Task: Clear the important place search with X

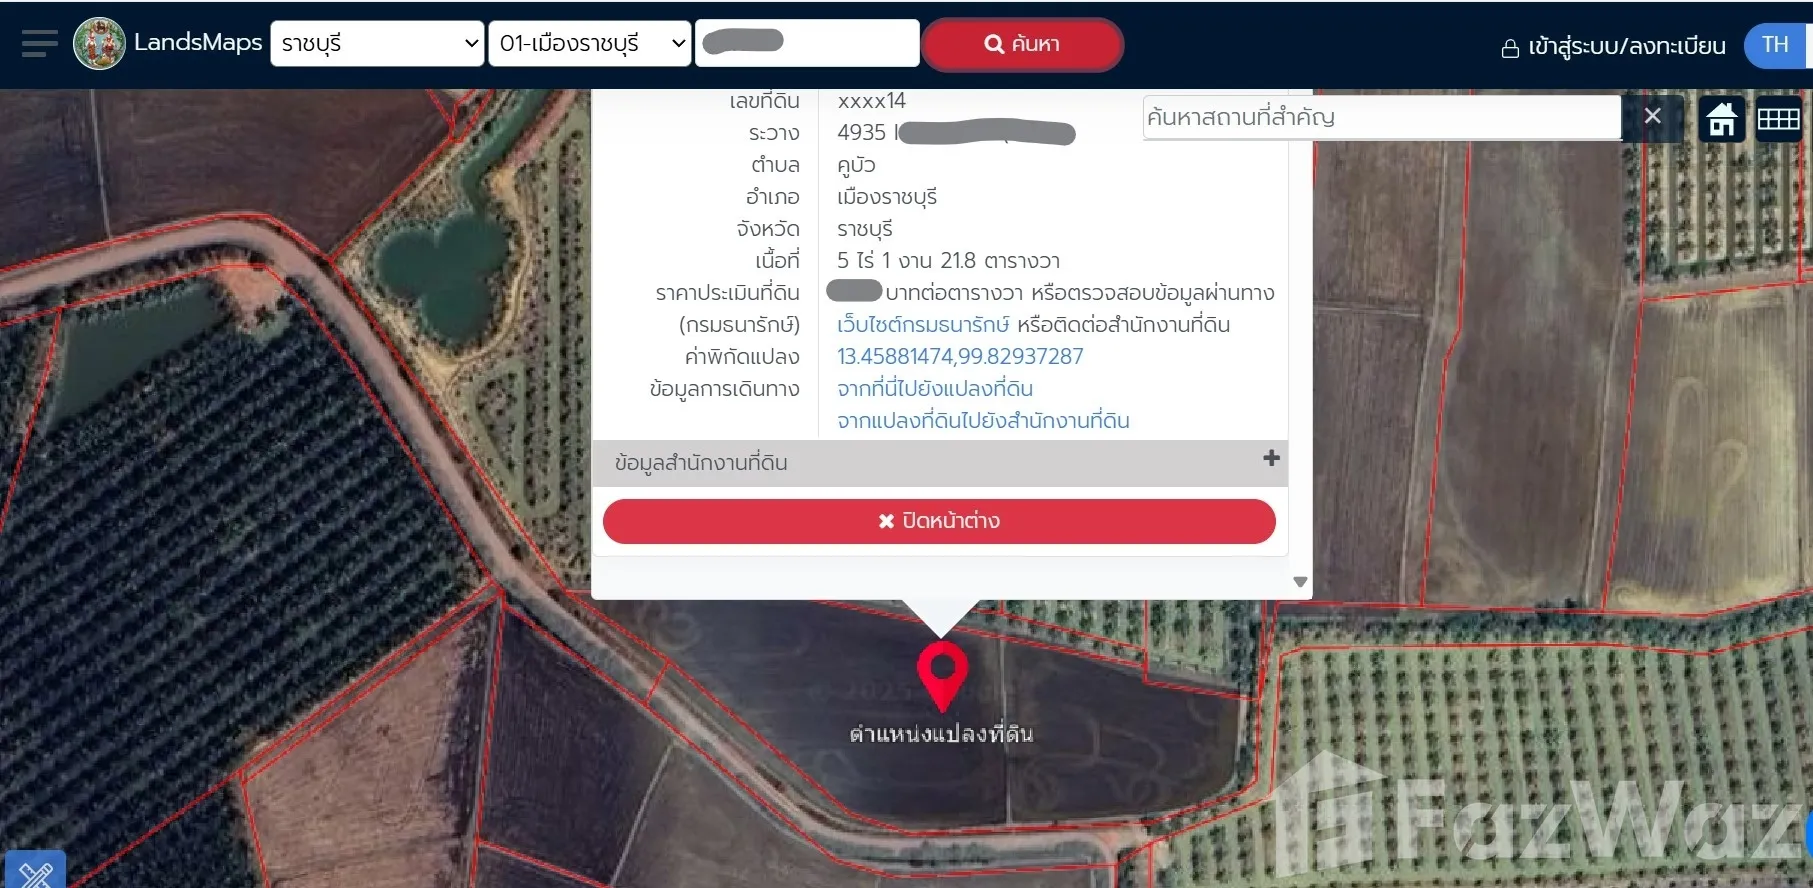Action: (x=1652, y=117)
